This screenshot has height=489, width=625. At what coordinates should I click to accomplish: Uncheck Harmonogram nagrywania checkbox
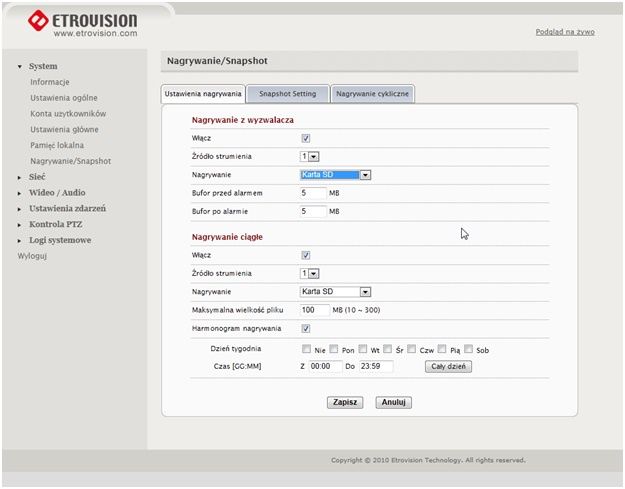(306, 328)
